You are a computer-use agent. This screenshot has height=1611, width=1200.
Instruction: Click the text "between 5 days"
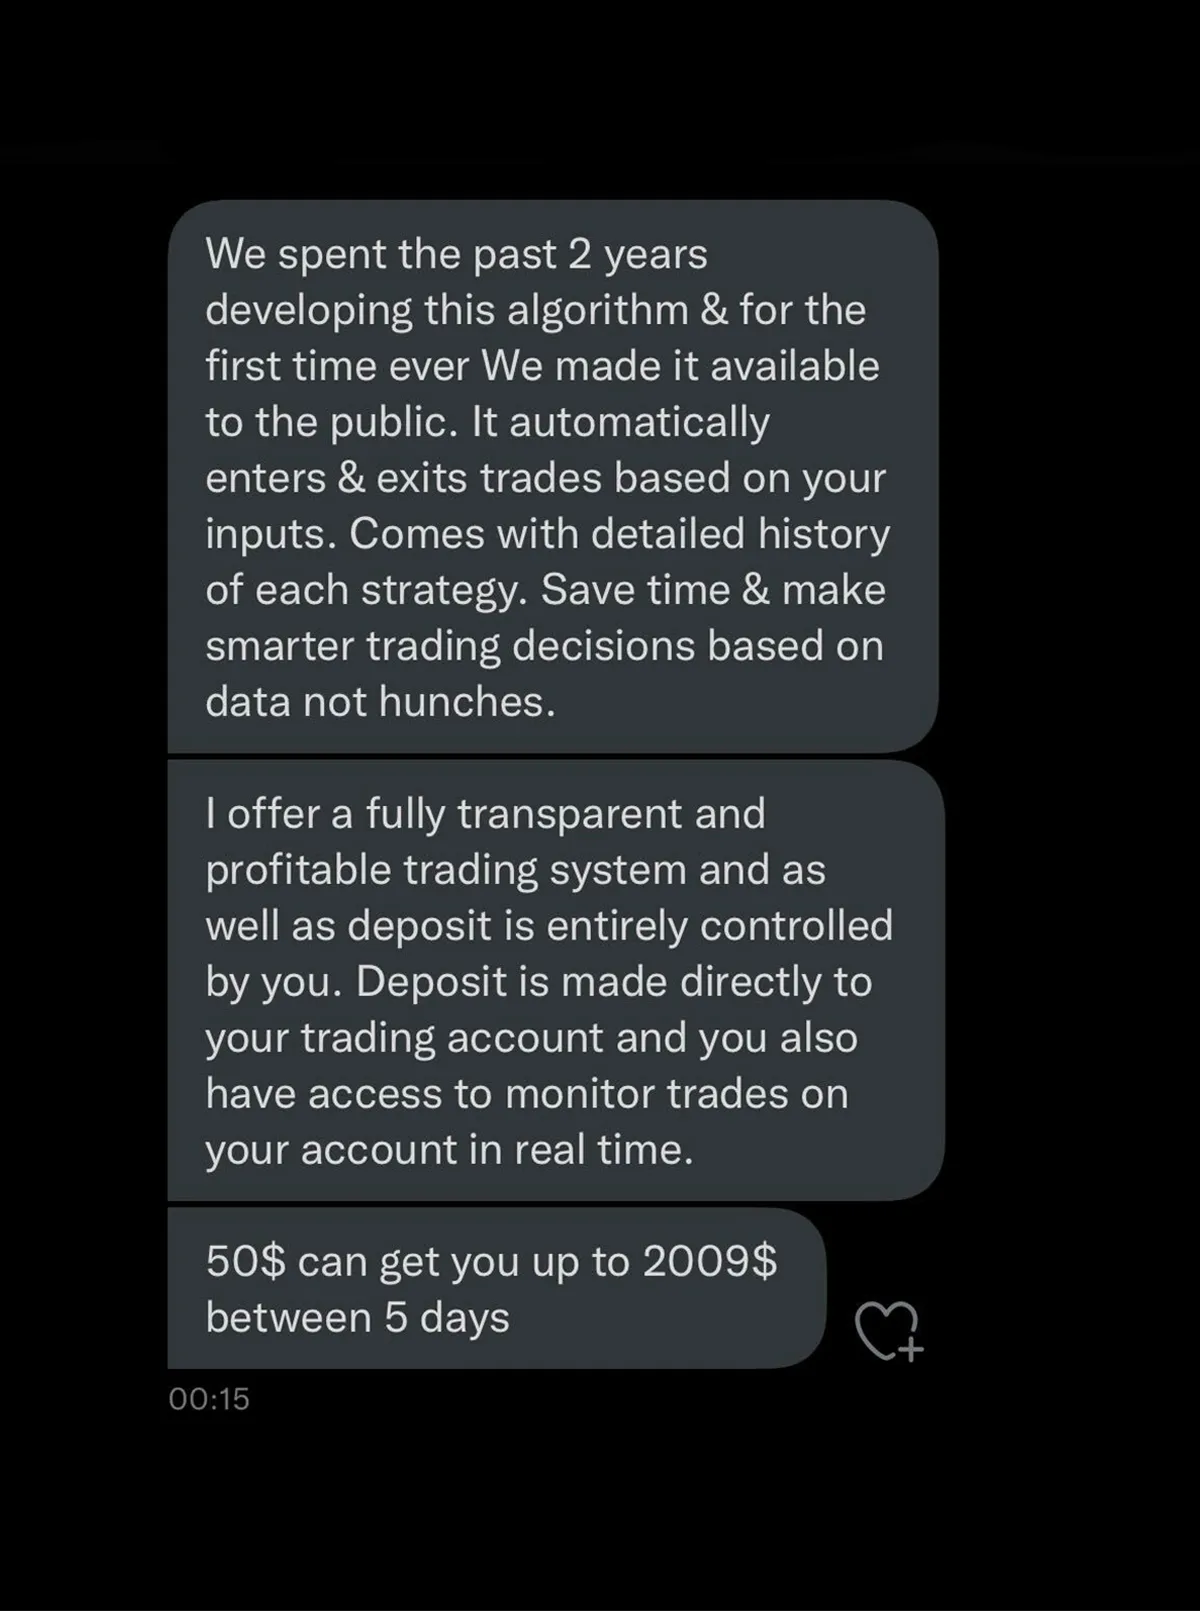357,1318
